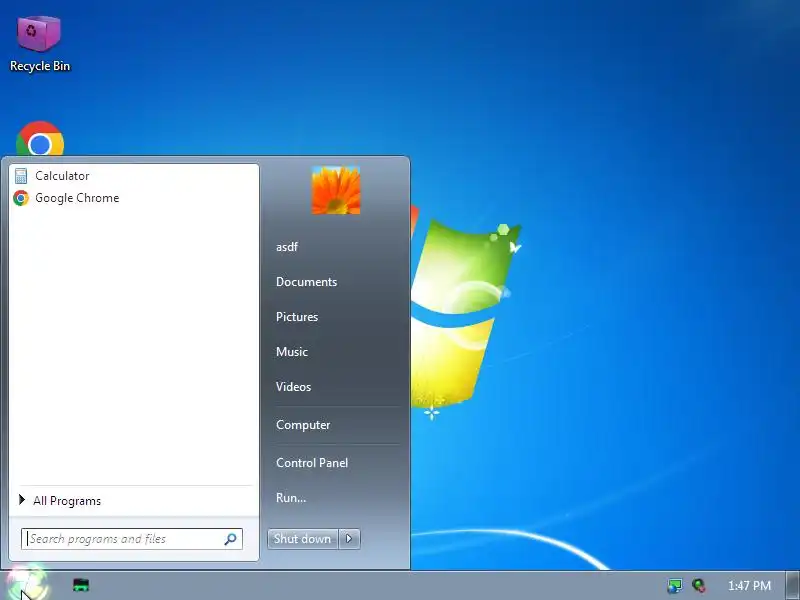Launch Google Chrome from the Start menu list
800x600 pixels.
coord(134,198)
